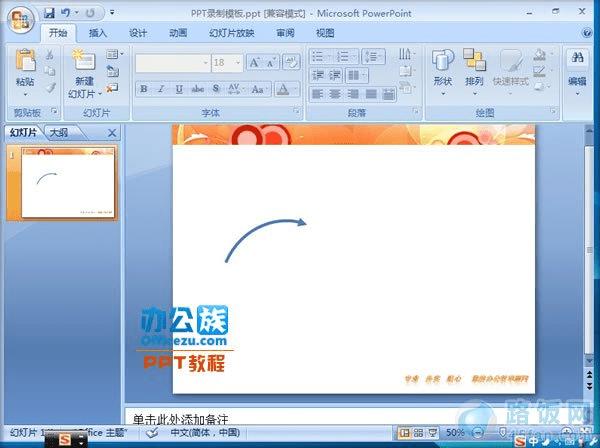Screen dimensions: 600x448
Task: Open the 编辑 editing menu
Action: pos(577,72)
